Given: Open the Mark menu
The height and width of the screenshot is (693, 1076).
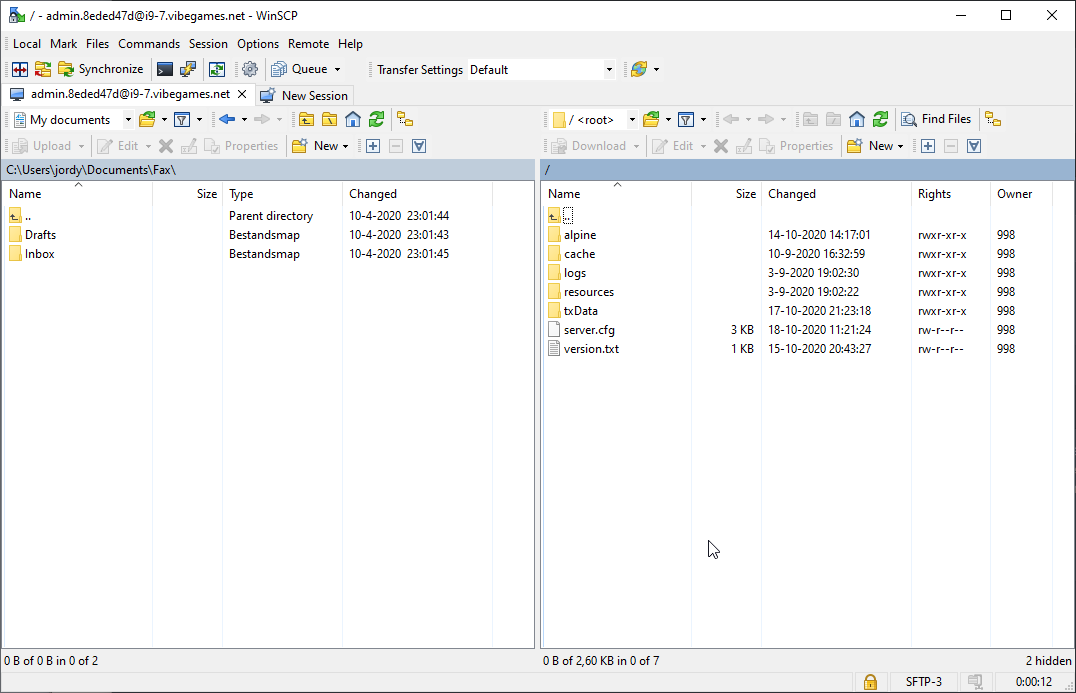Looking at the screenshot, I should 63,44.
